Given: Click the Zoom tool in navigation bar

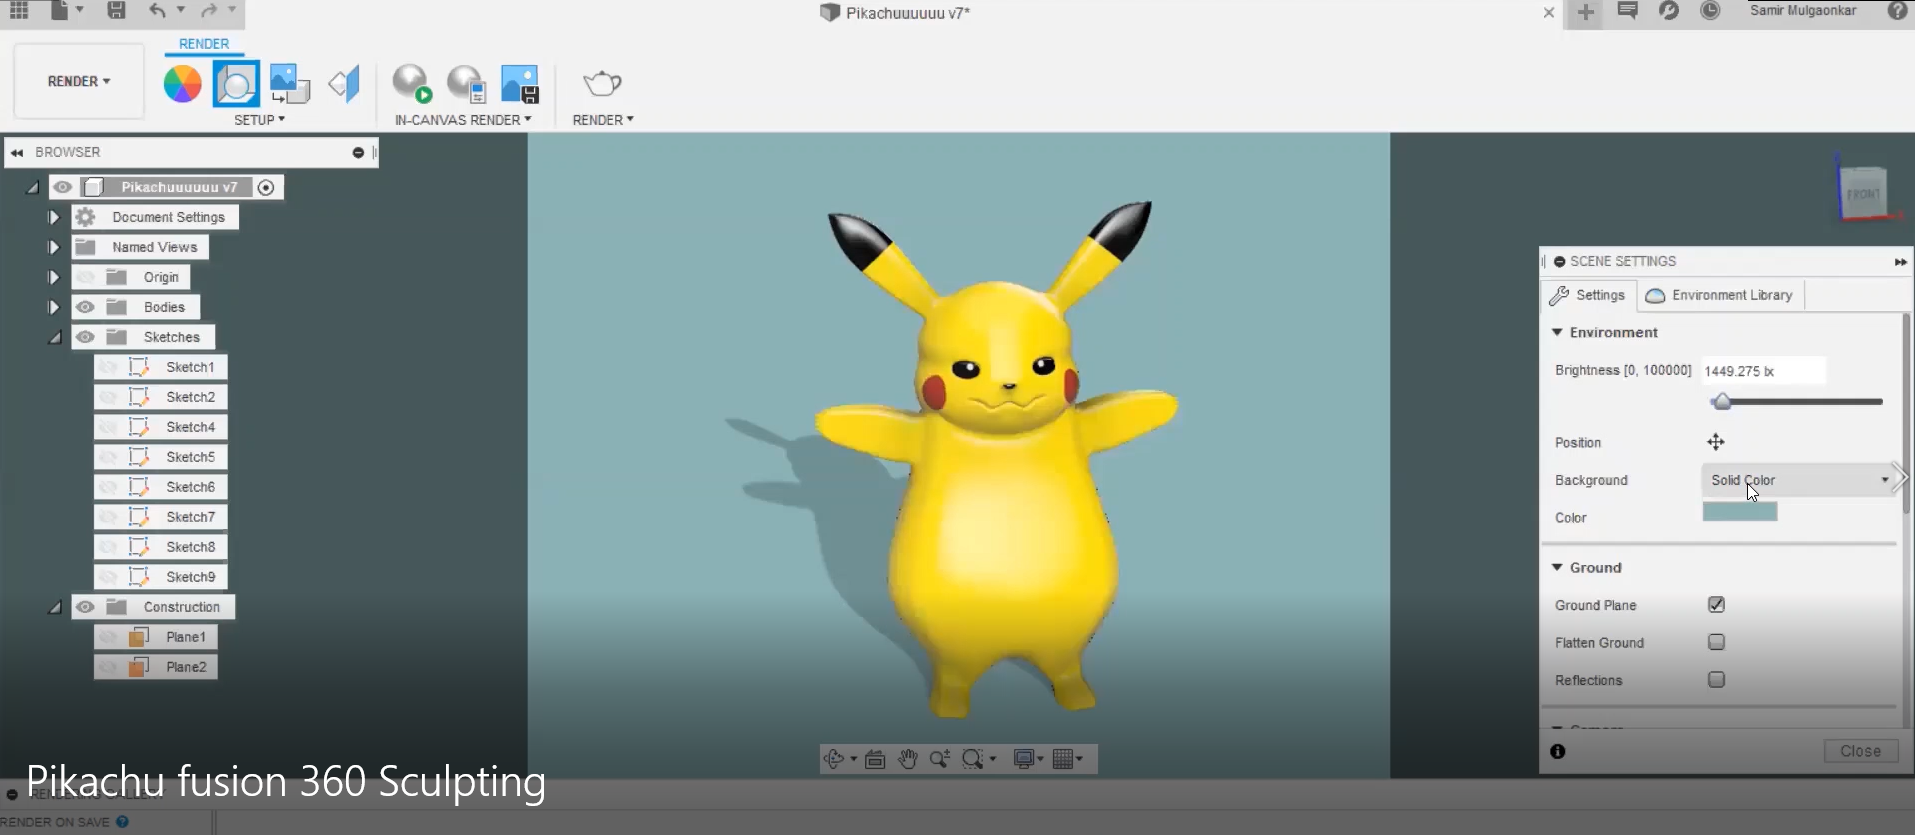Looking at the screenshot, I should coord(940,759).
